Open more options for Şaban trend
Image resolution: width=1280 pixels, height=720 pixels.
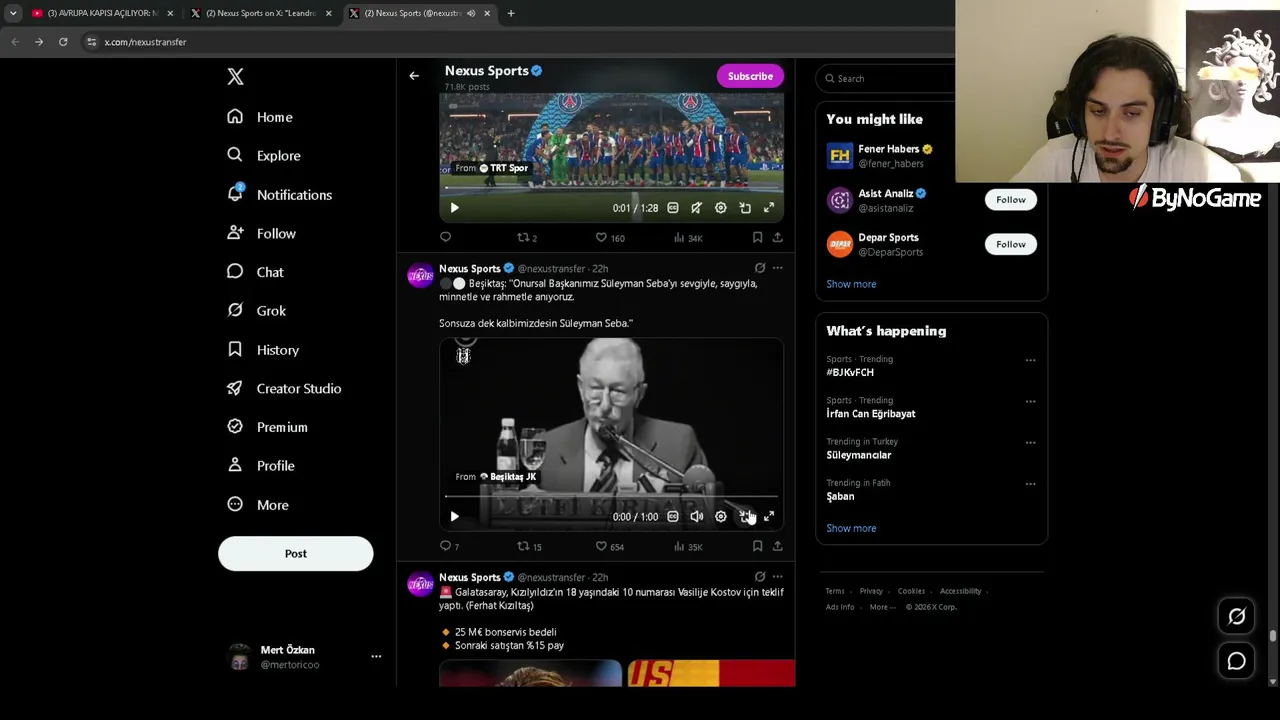1030,484
